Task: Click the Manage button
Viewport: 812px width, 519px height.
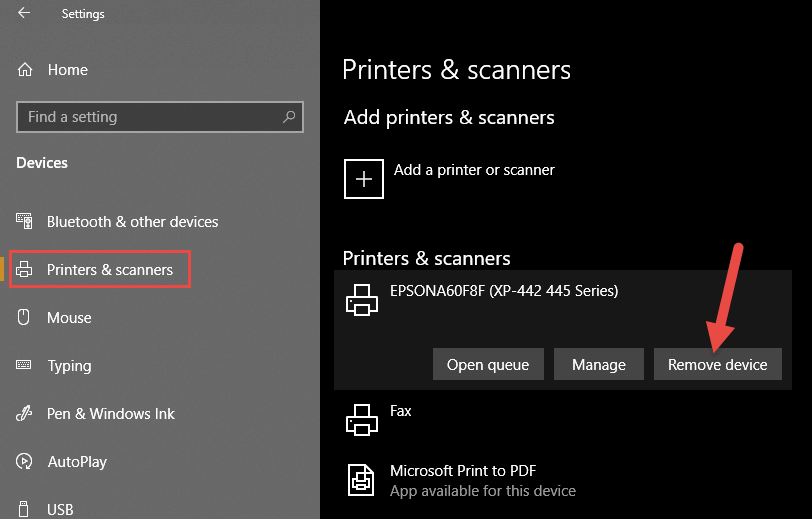Action: (599, 364)
